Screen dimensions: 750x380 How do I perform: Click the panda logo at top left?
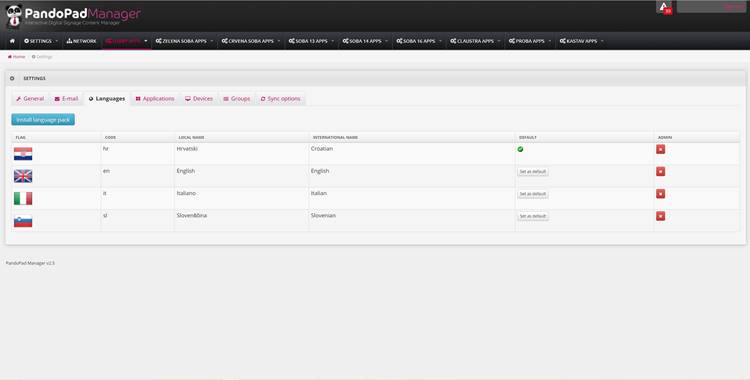click(x=14, y=15)
